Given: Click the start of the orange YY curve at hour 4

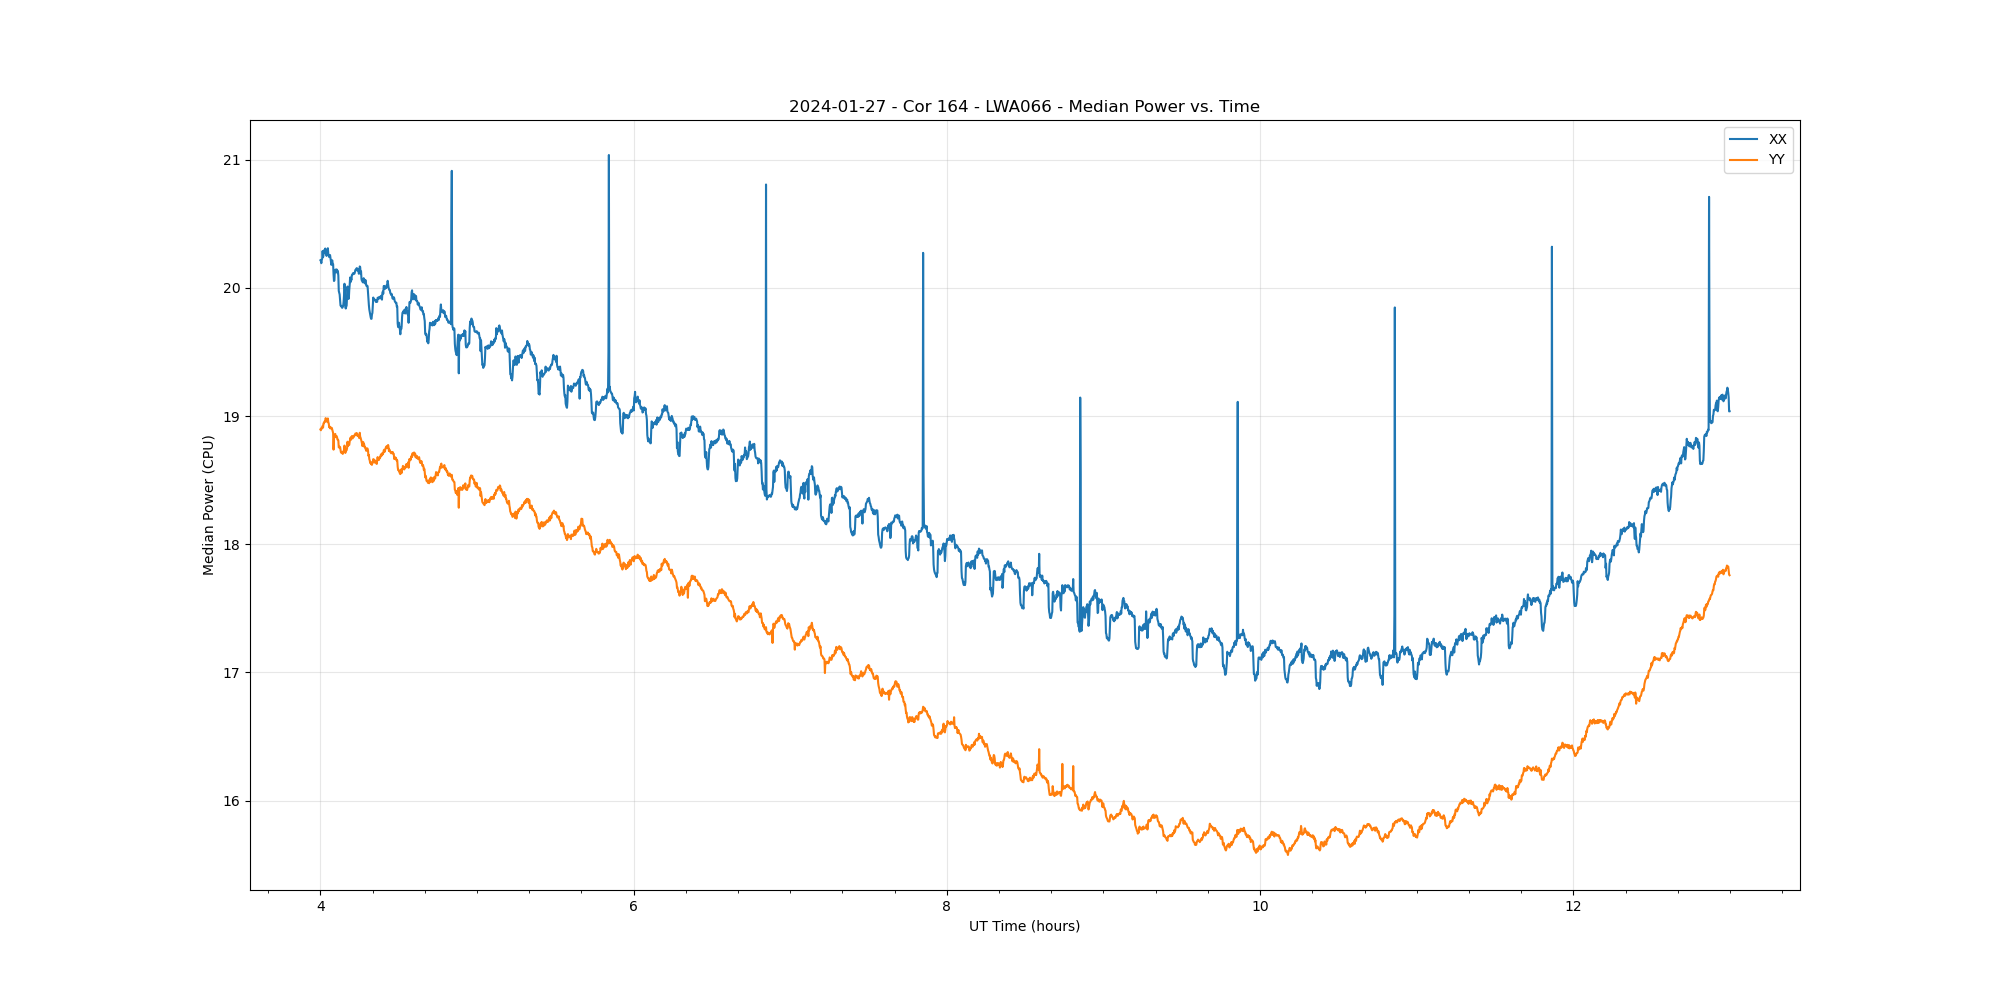Looking at the screenshot, I should point(321,429).
